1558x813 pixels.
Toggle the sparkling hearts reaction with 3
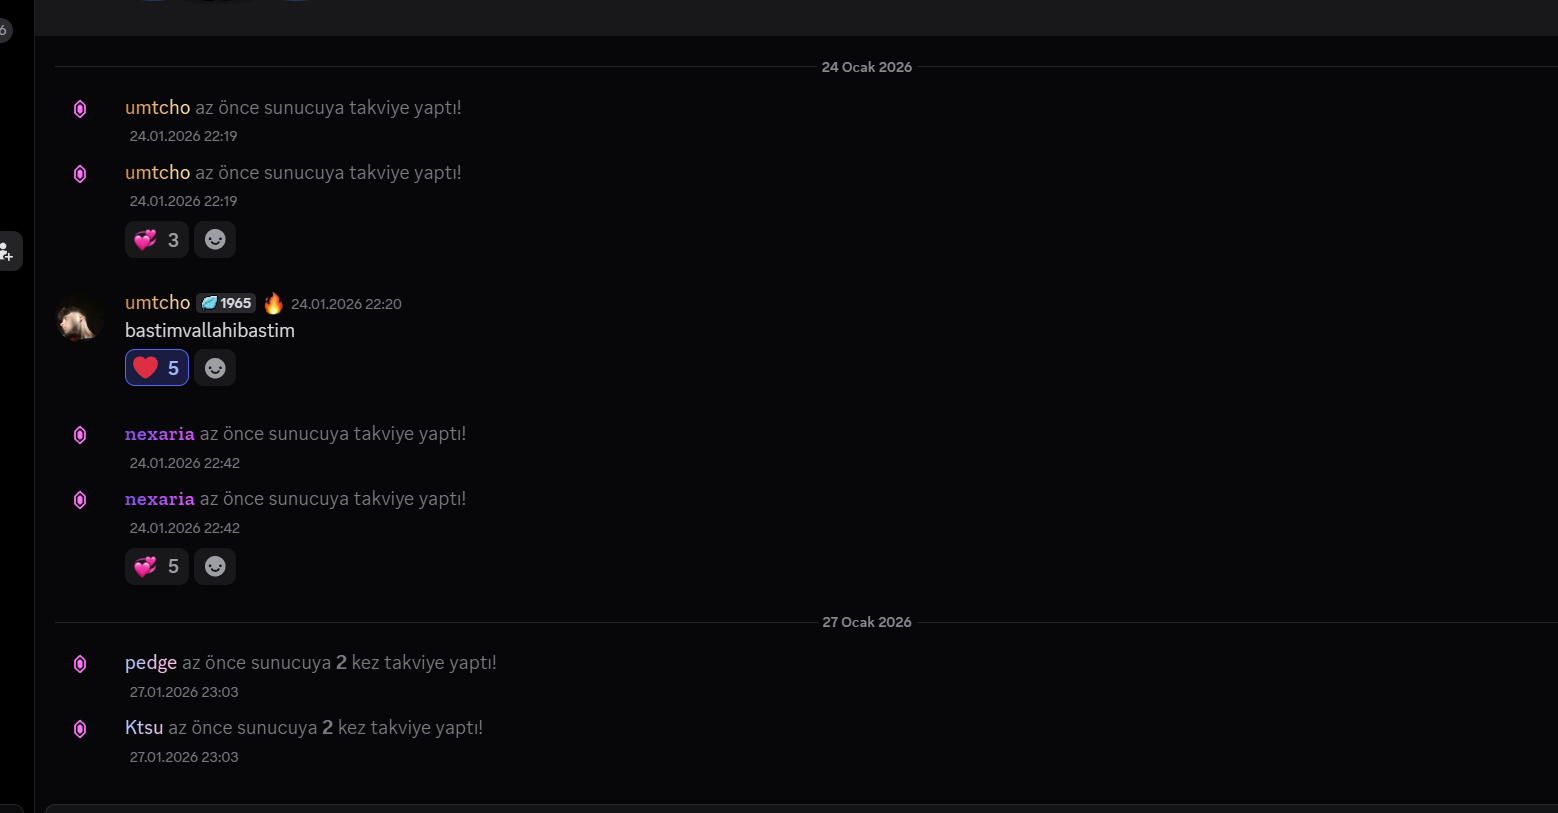tap(157, 240)
